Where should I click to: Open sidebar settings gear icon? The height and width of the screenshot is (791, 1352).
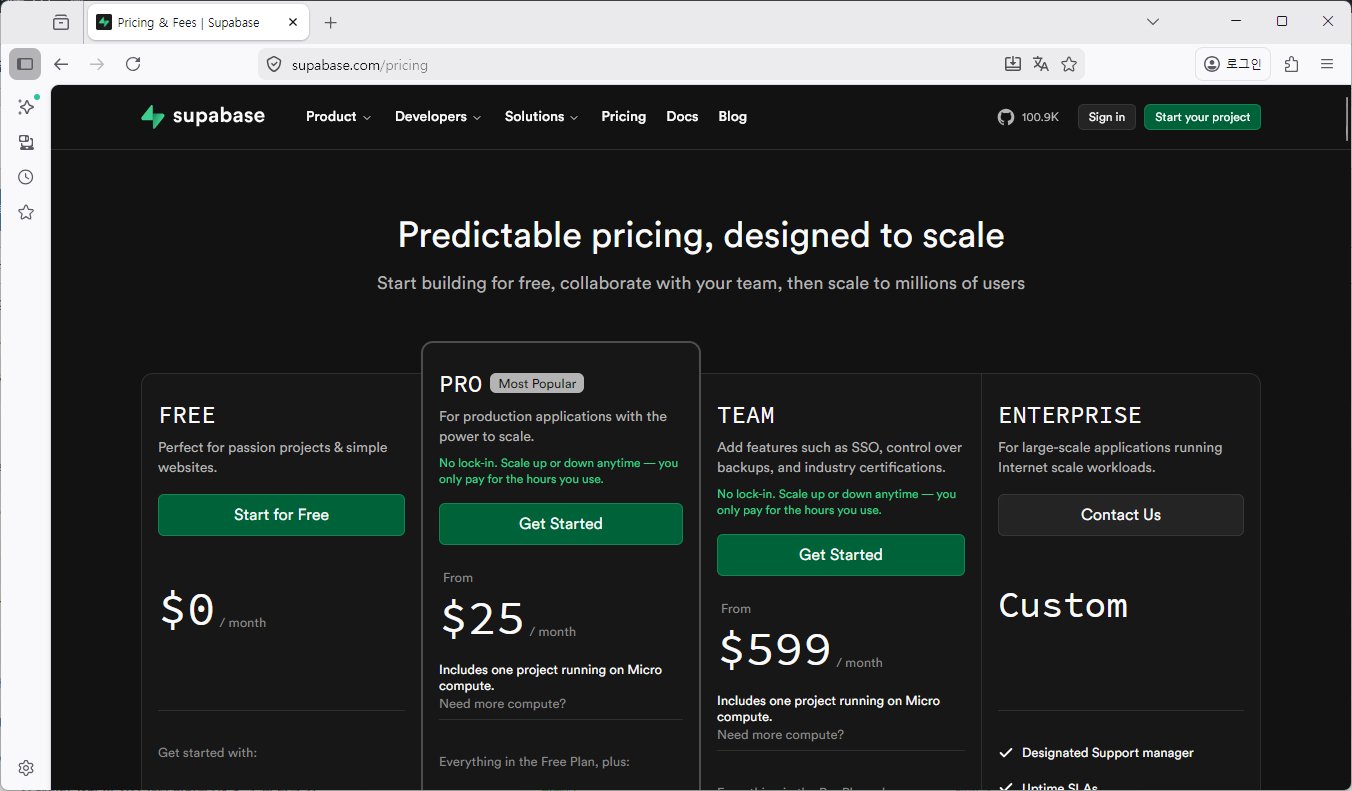(x=26, y=768)
